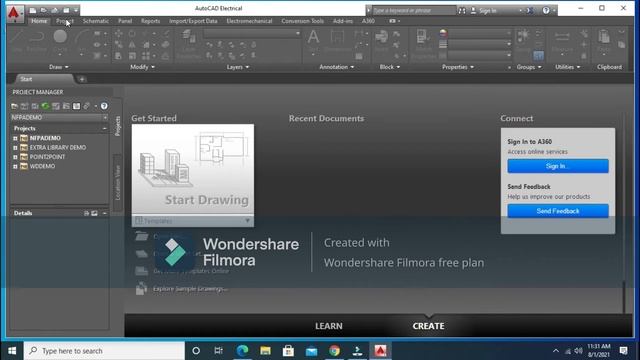Screen dimensions: 640x360
Task: Click the object color swatch in Properties
Action: click(443, 33)
